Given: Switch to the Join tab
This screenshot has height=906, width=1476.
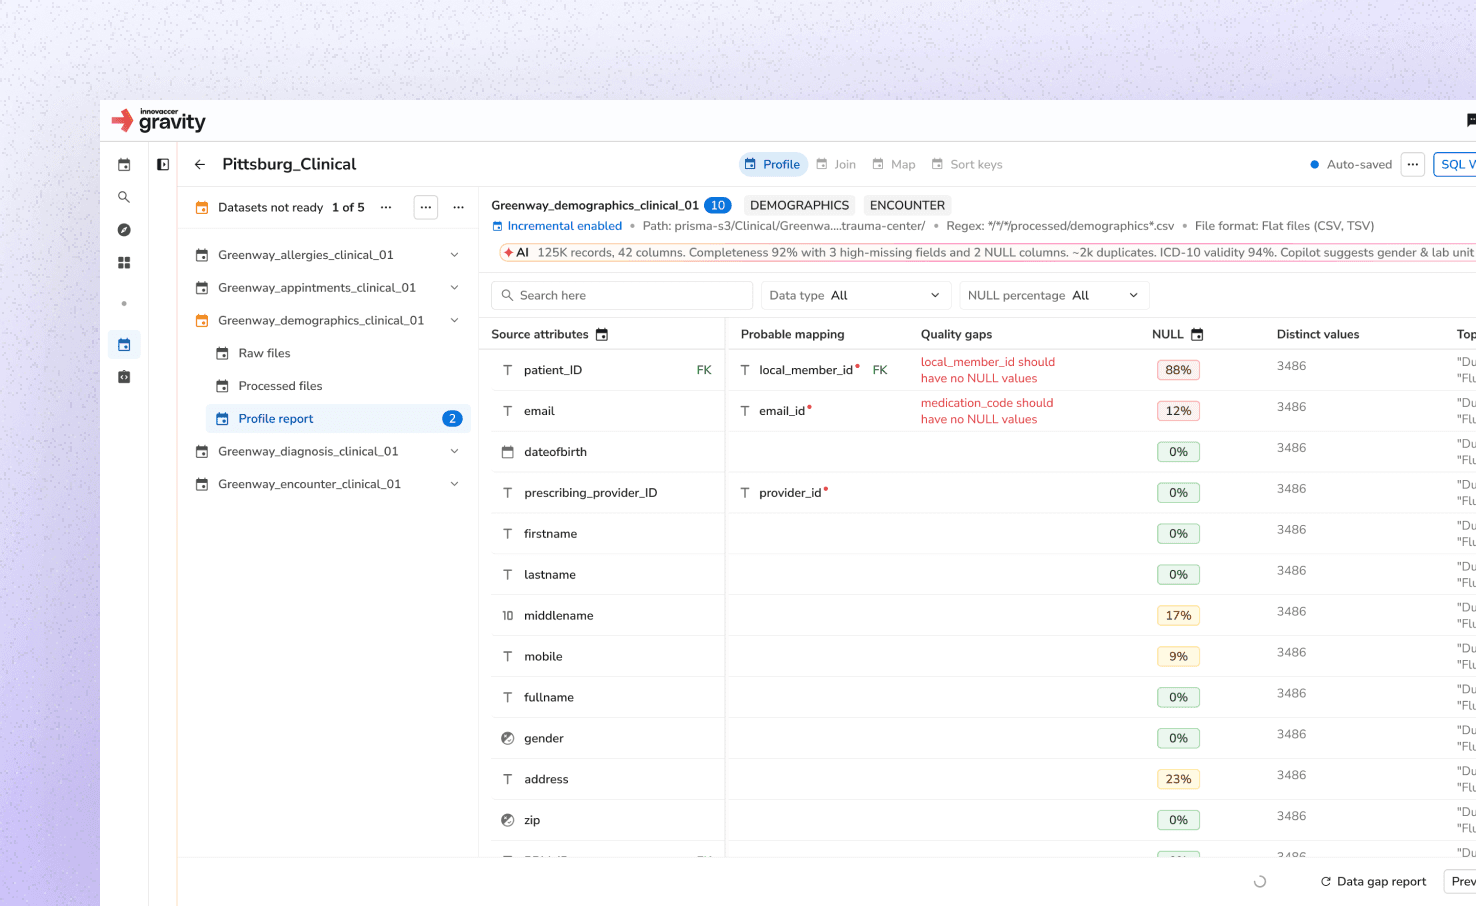Looking at the screenshot, I should tap(836, 165).
